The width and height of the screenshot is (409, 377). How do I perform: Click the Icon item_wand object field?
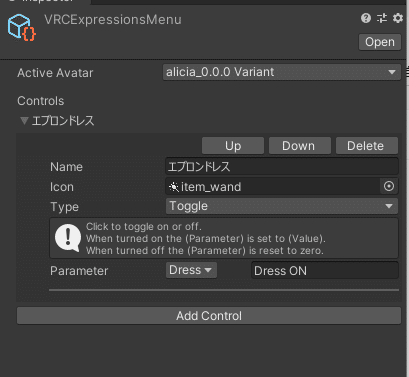(273, 186)
